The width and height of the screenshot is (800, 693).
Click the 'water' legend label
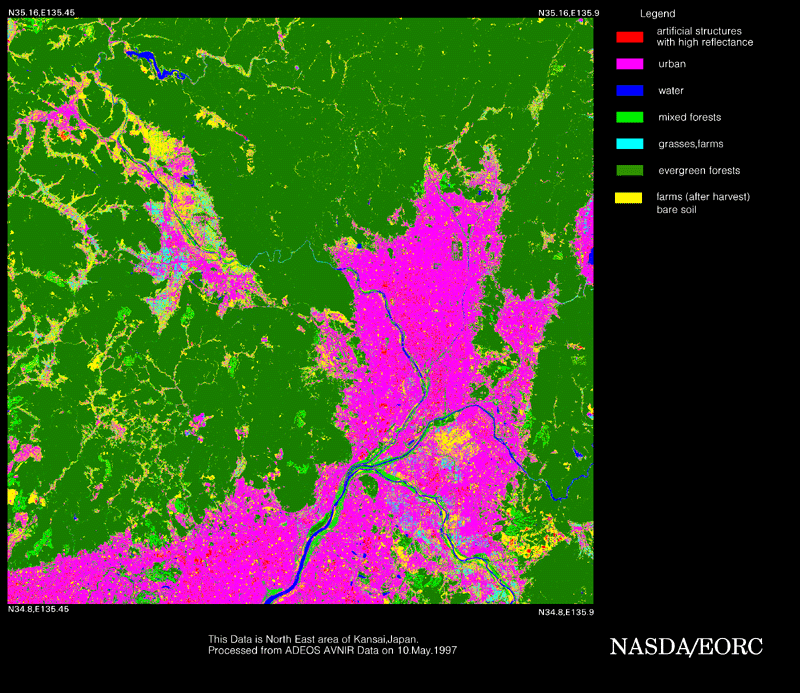coord(671,91)
